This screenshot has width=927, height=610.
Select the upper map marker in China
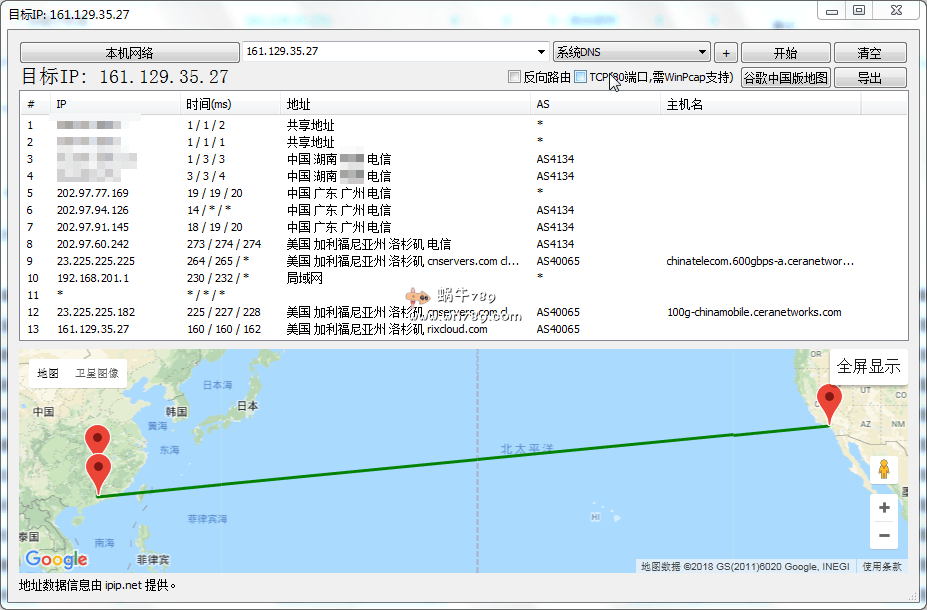point(97,440)
